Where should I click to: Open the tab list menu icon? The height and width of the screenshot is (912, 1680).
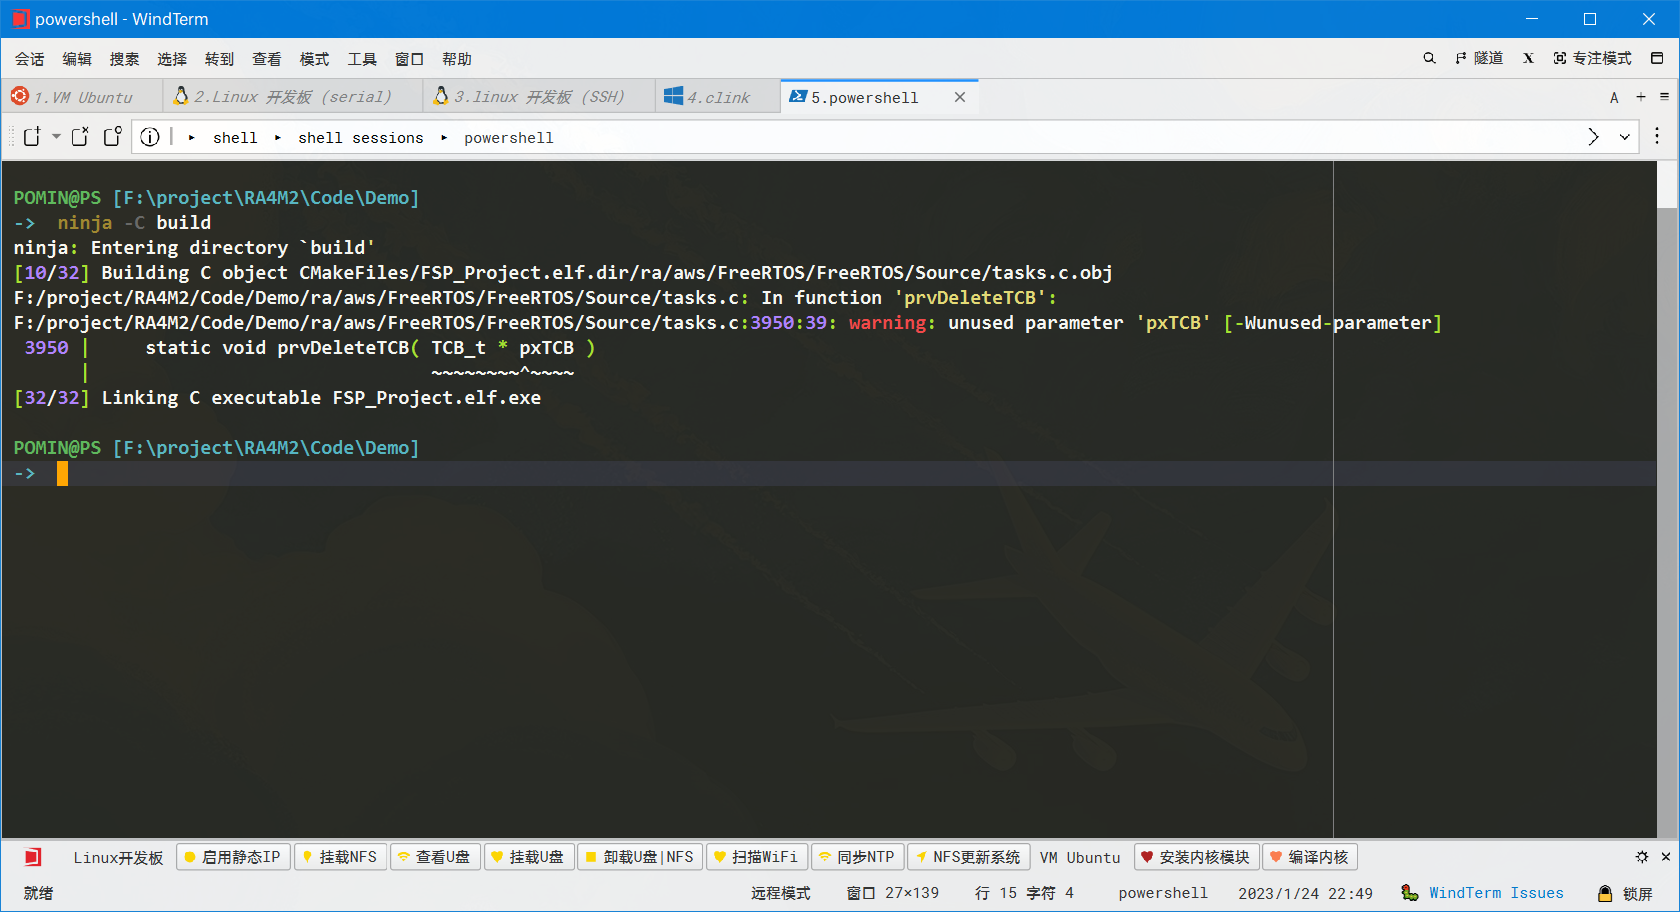(x=1664, y=97)
